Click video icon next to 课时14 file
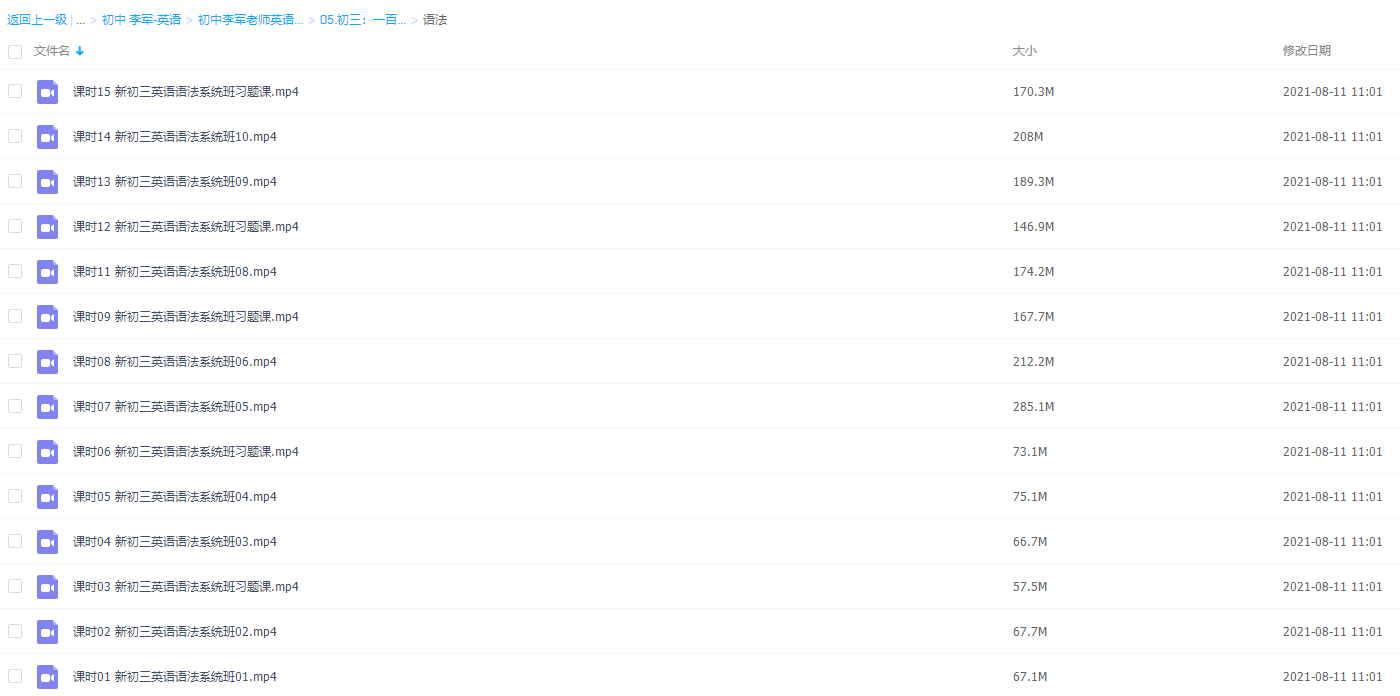1400x696 pixels. tap(47, 137)
